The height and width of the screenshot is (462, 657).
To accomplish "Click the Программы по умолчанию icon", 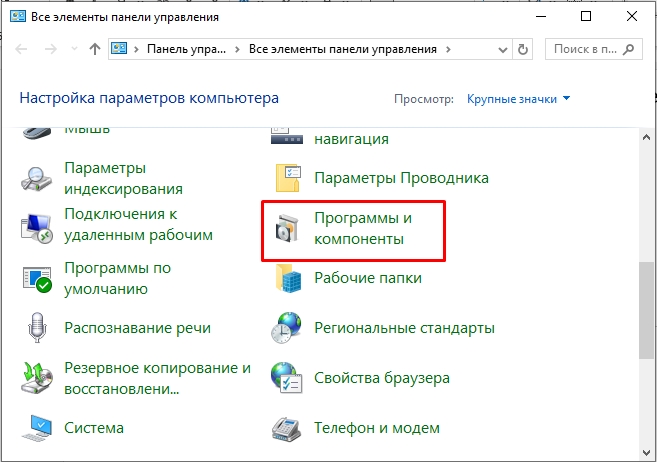I will click(38, 279).
